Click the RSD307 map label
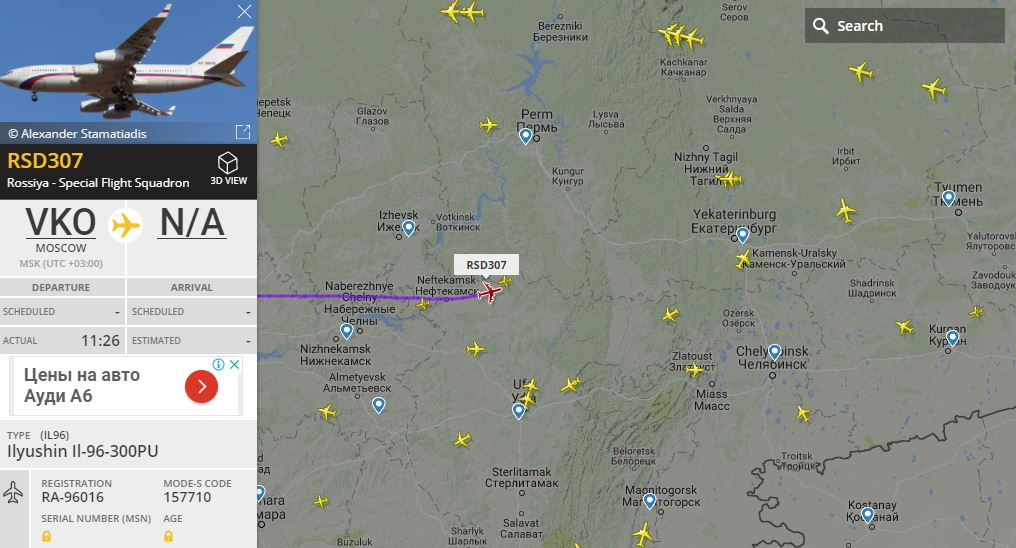Image resolution: width=1016 pixels, height=548 pixels. point(487,264)
